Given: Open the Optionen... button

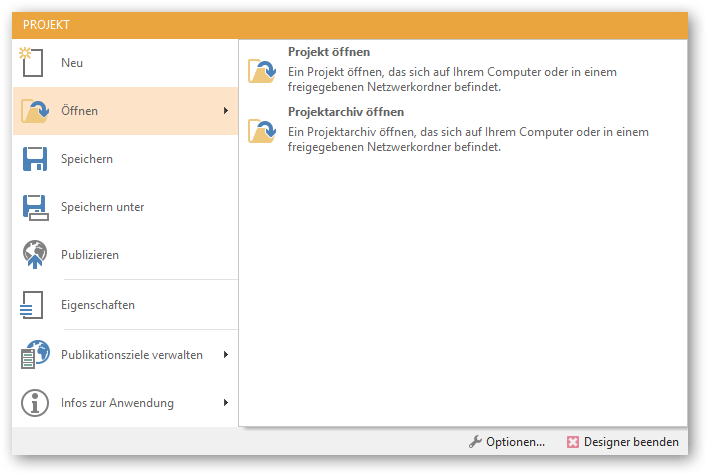Looking at the screenshot, I should tap(507, 442).
